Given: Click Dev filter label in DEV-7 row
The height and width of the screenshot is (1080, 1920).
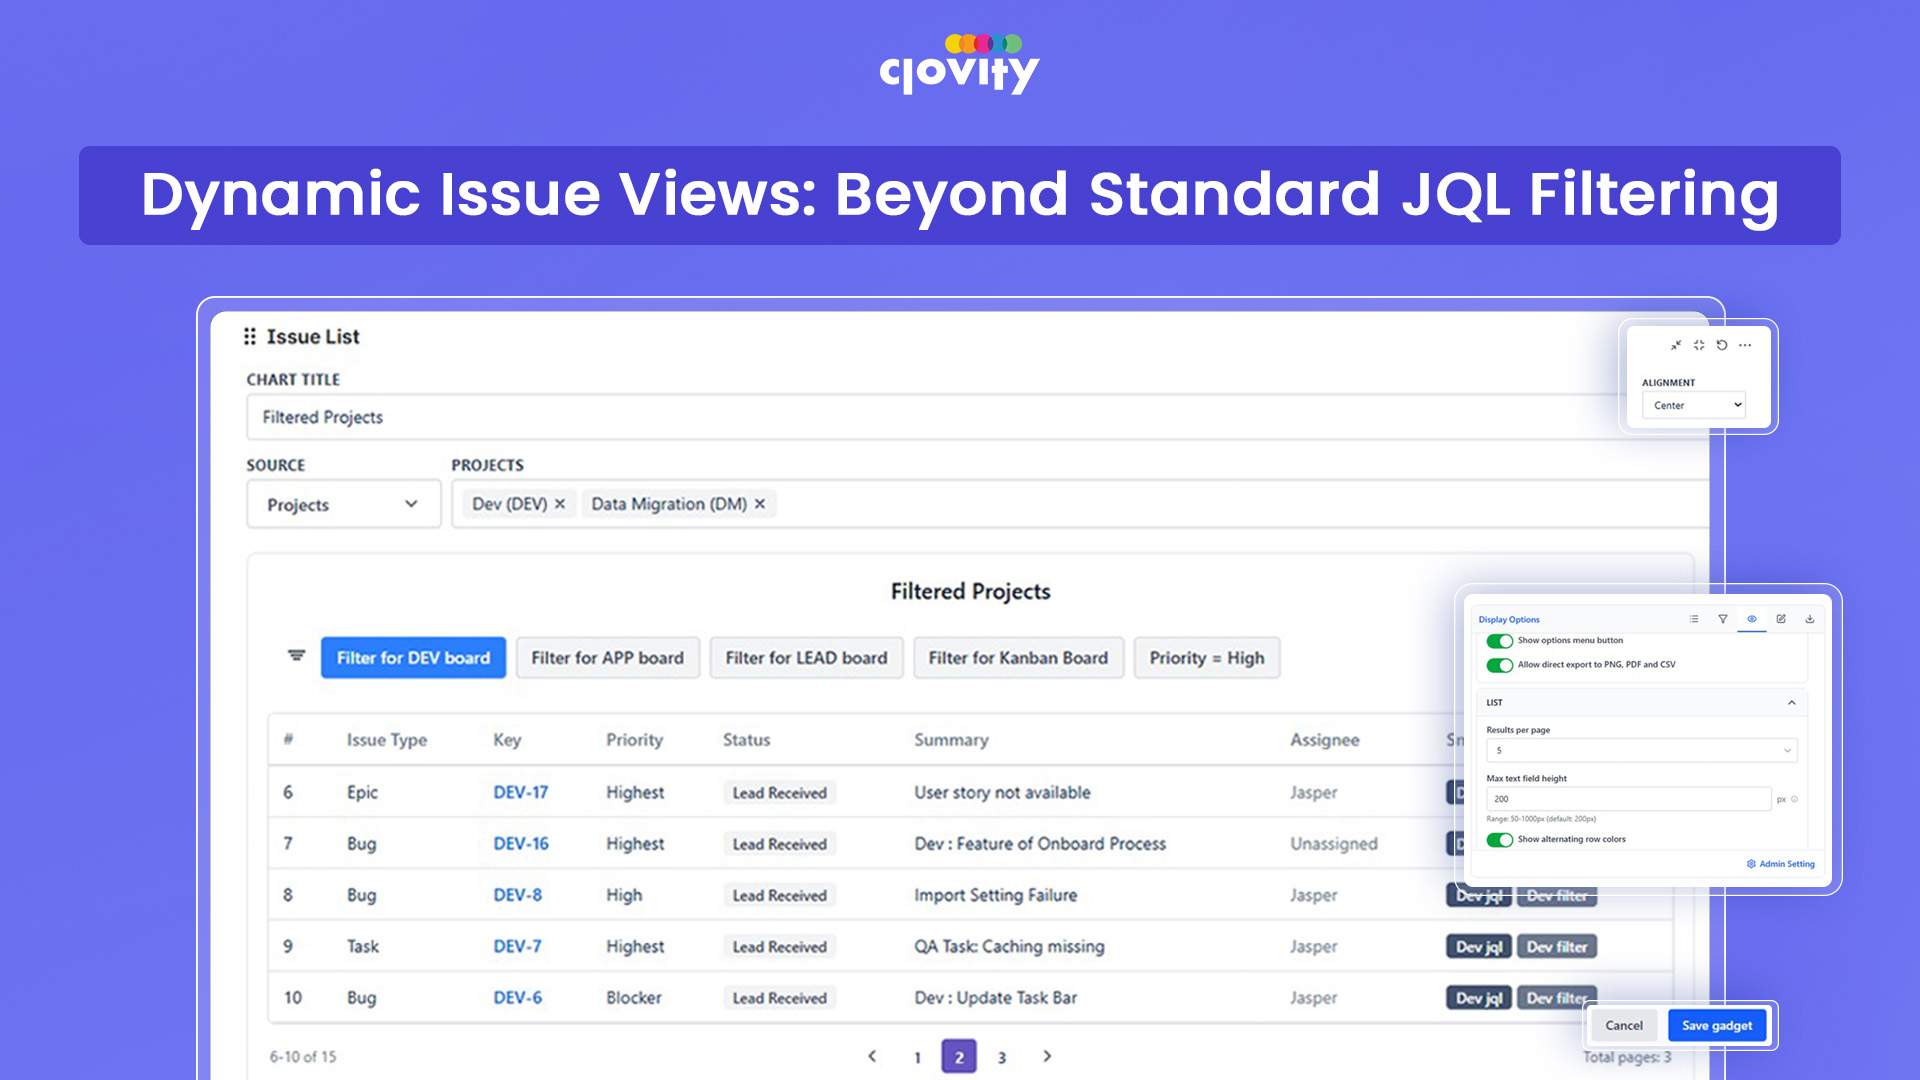Looking at the screenshot, I should click(x=1557, y=947).
